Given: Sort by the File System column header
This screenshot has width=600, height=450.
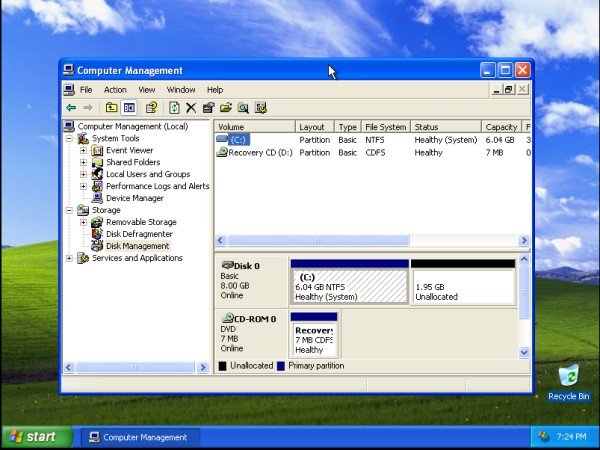Looking at the screenshot, I should 386,127.
